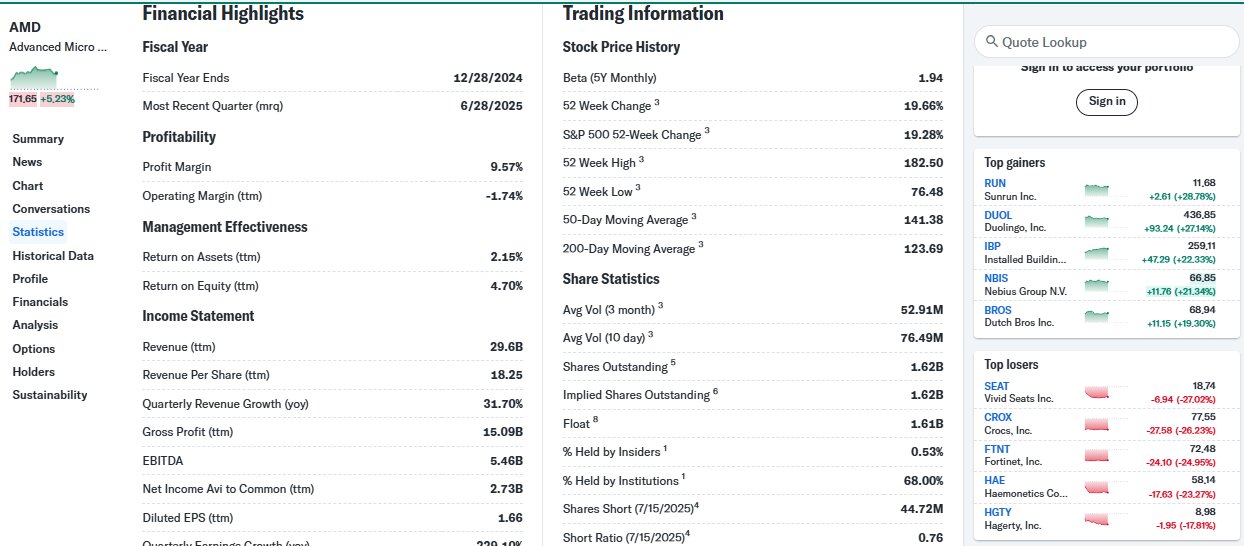
Task: Click the AMD price sparkline chart
Action: click(x=35, y=76)
